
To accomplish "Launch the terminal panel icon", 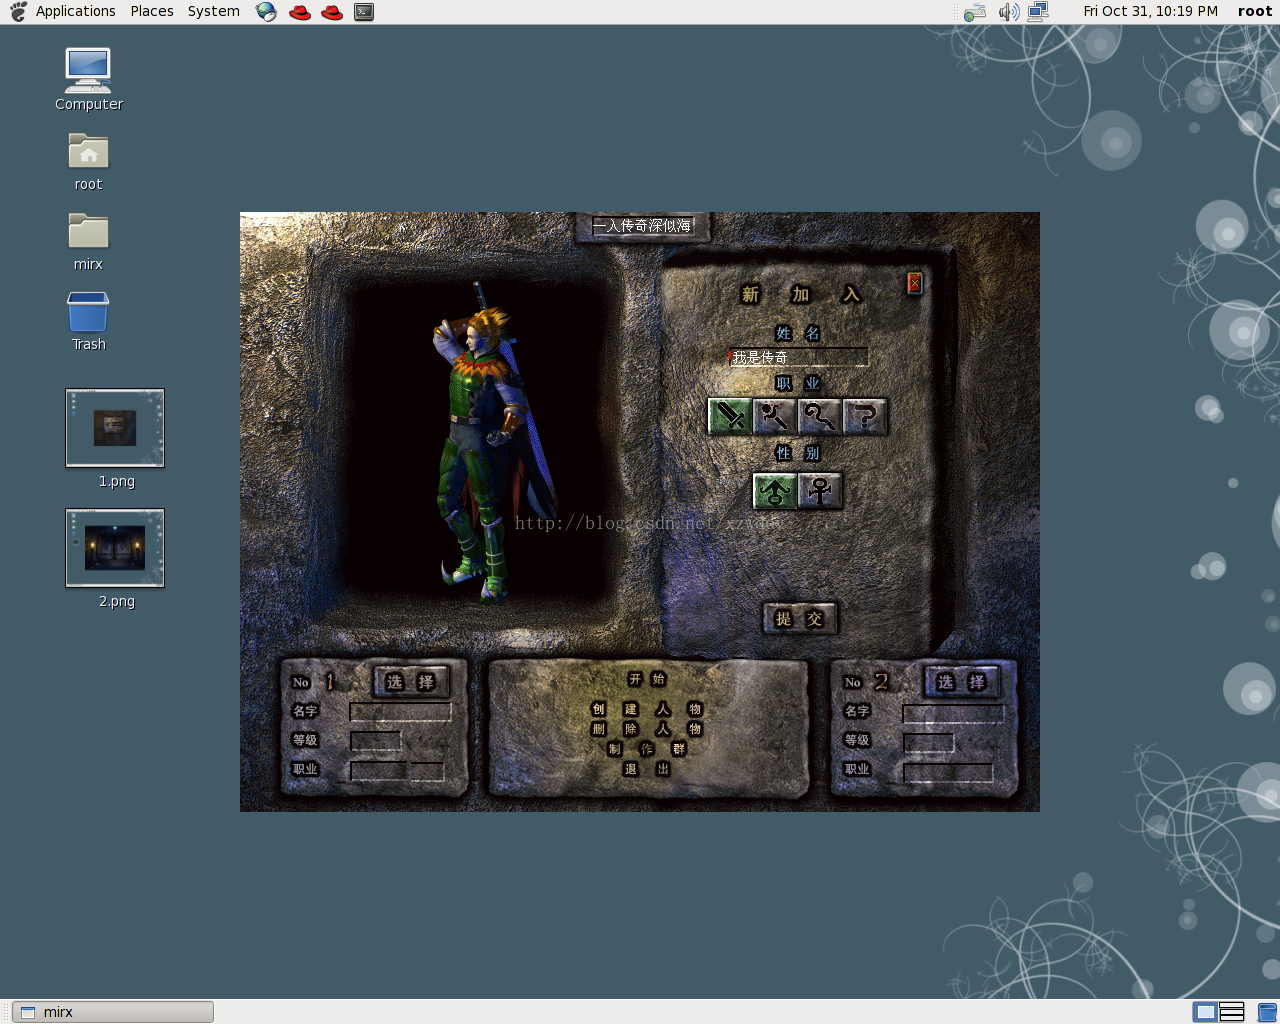I will click(364, 12).
